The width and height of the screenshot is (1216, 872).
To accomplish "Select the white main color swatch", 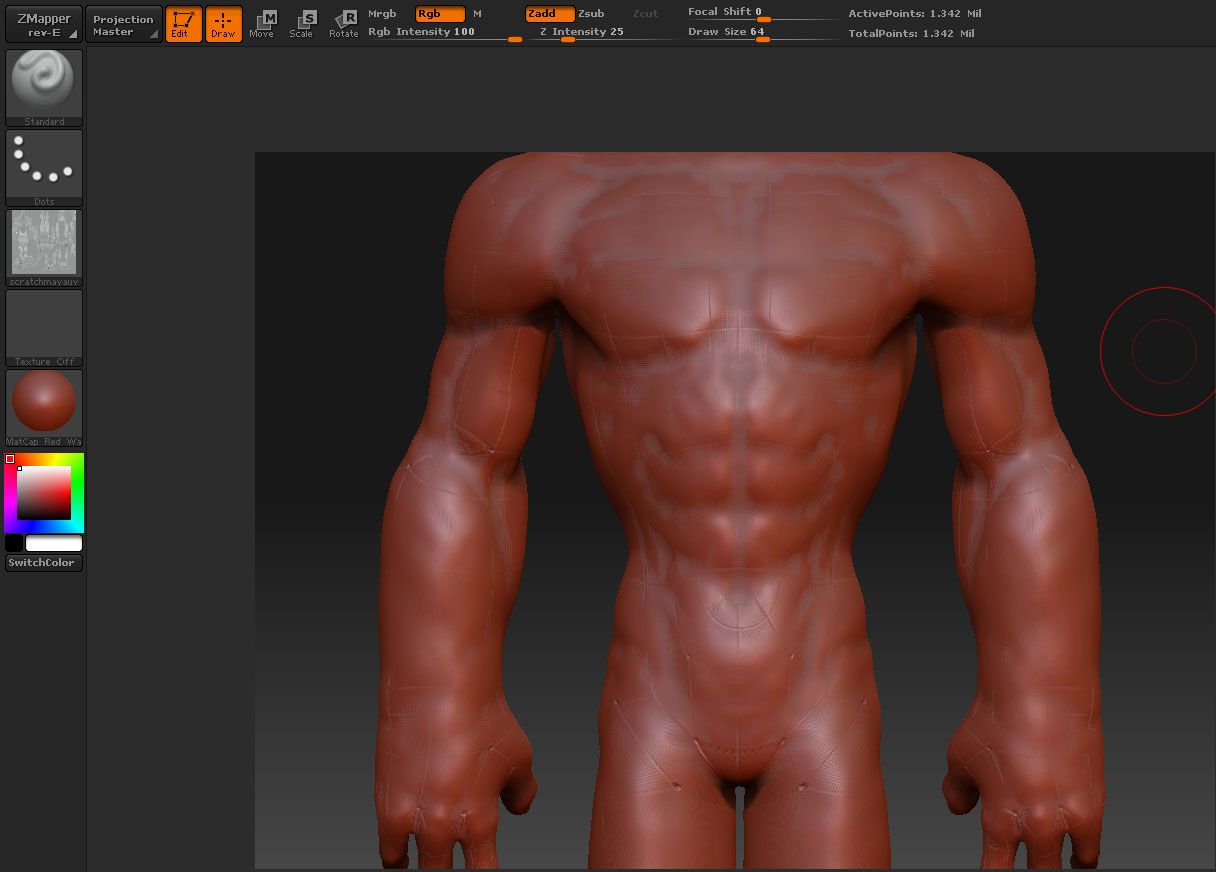I will (54, 543).
